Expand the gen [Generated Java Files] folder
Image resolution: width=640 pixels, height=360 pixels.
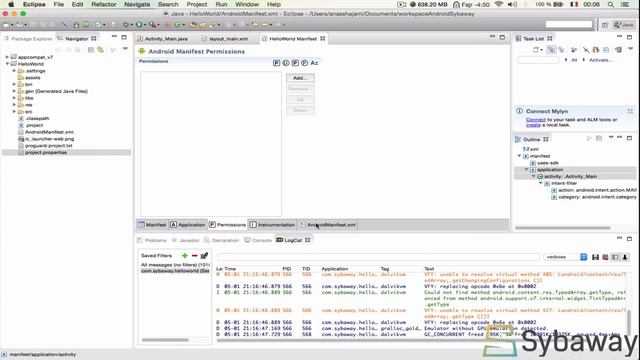pos(14,91)
